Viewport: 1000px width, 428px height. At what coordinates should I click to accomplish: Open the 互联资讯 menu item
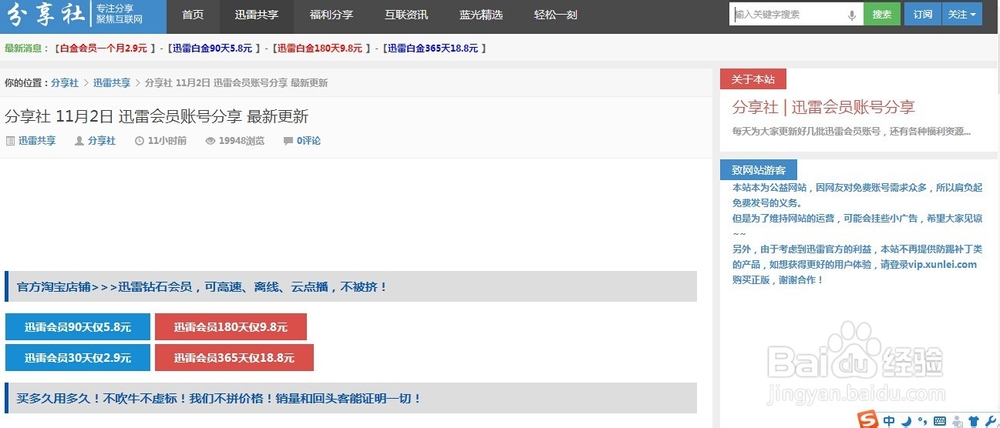click(x=406, y=15)
